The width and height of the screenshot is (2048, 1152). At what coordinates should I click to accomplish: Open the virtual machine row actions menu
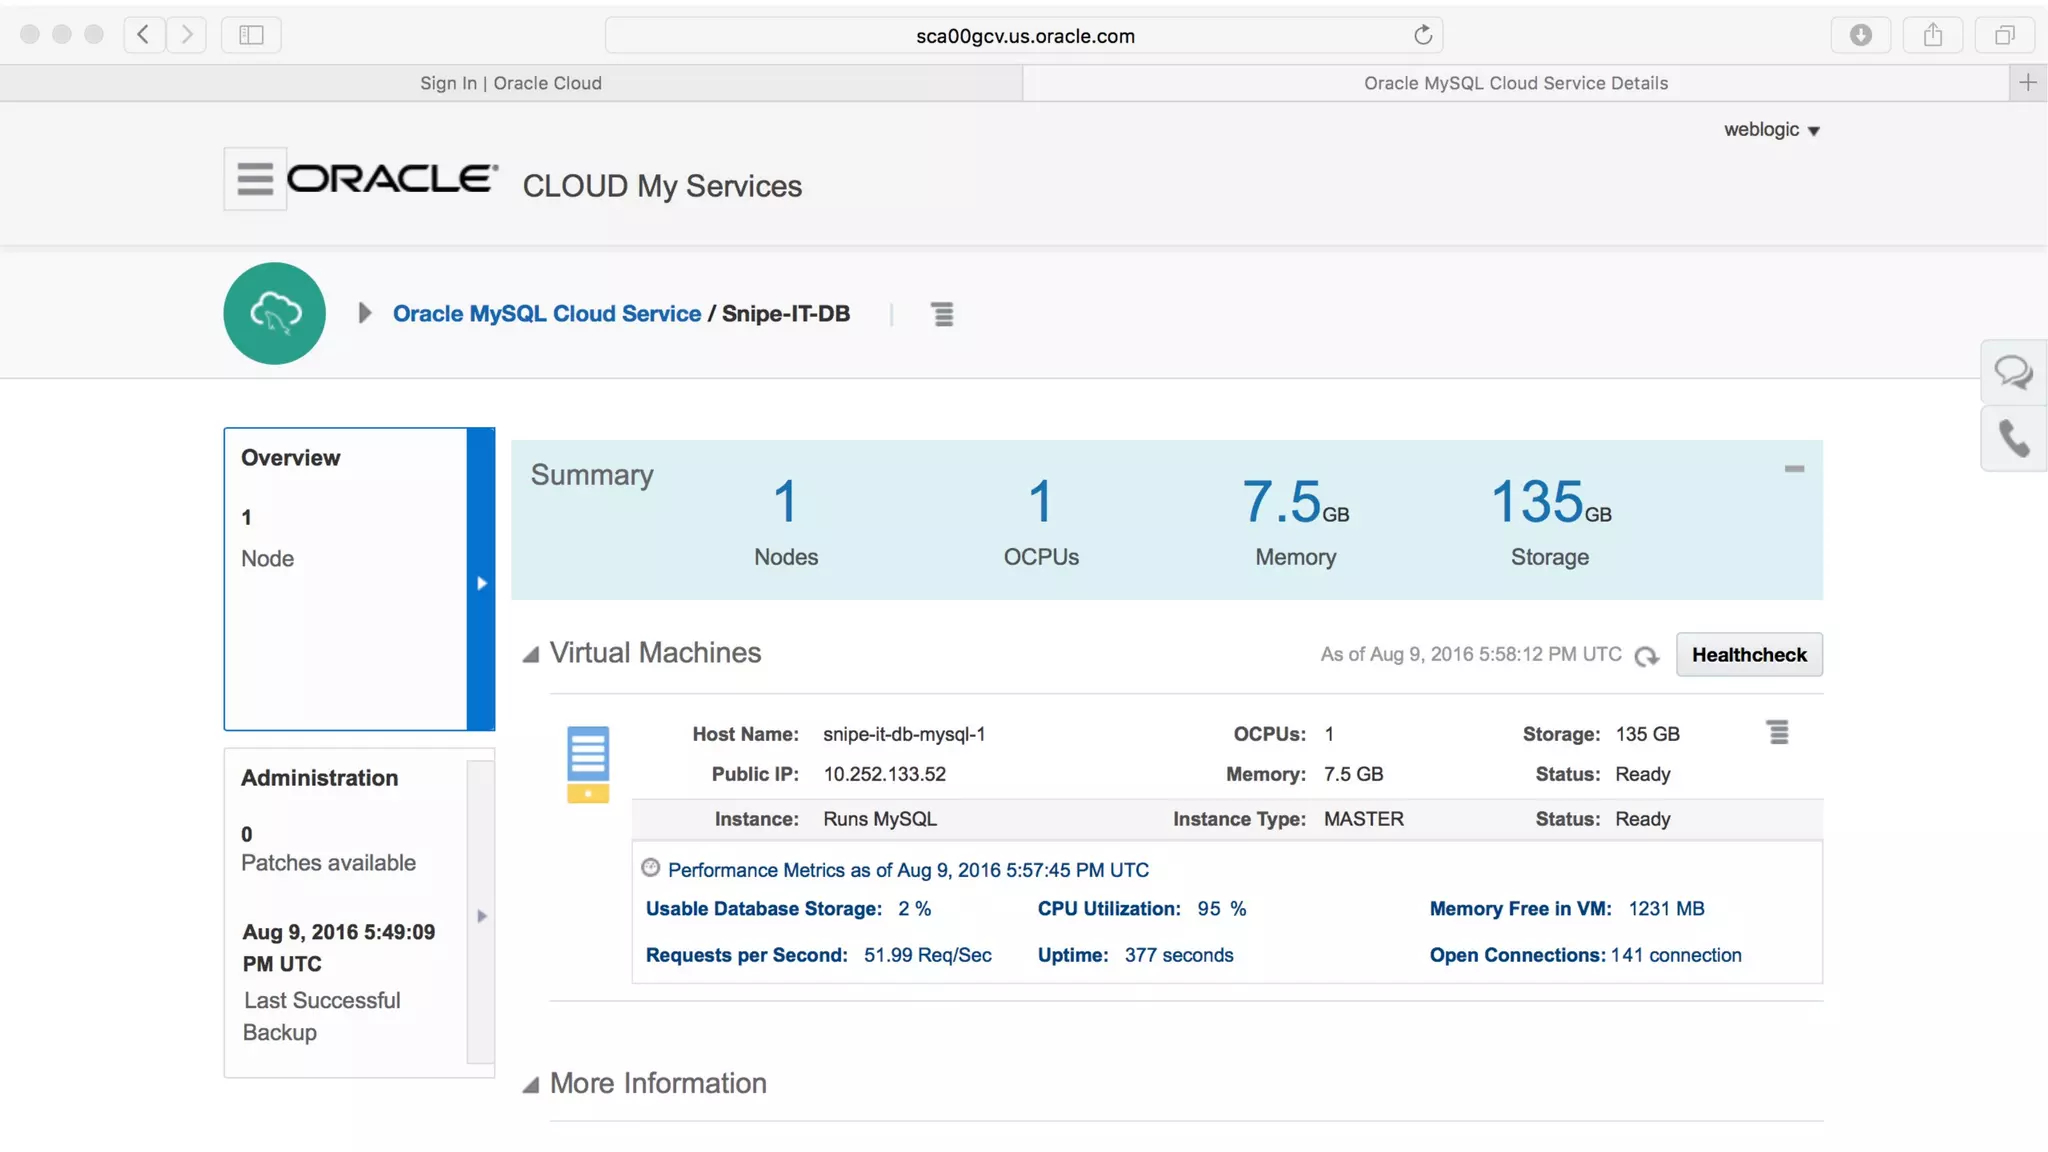pyautogui.click(x=1777, y=733)
